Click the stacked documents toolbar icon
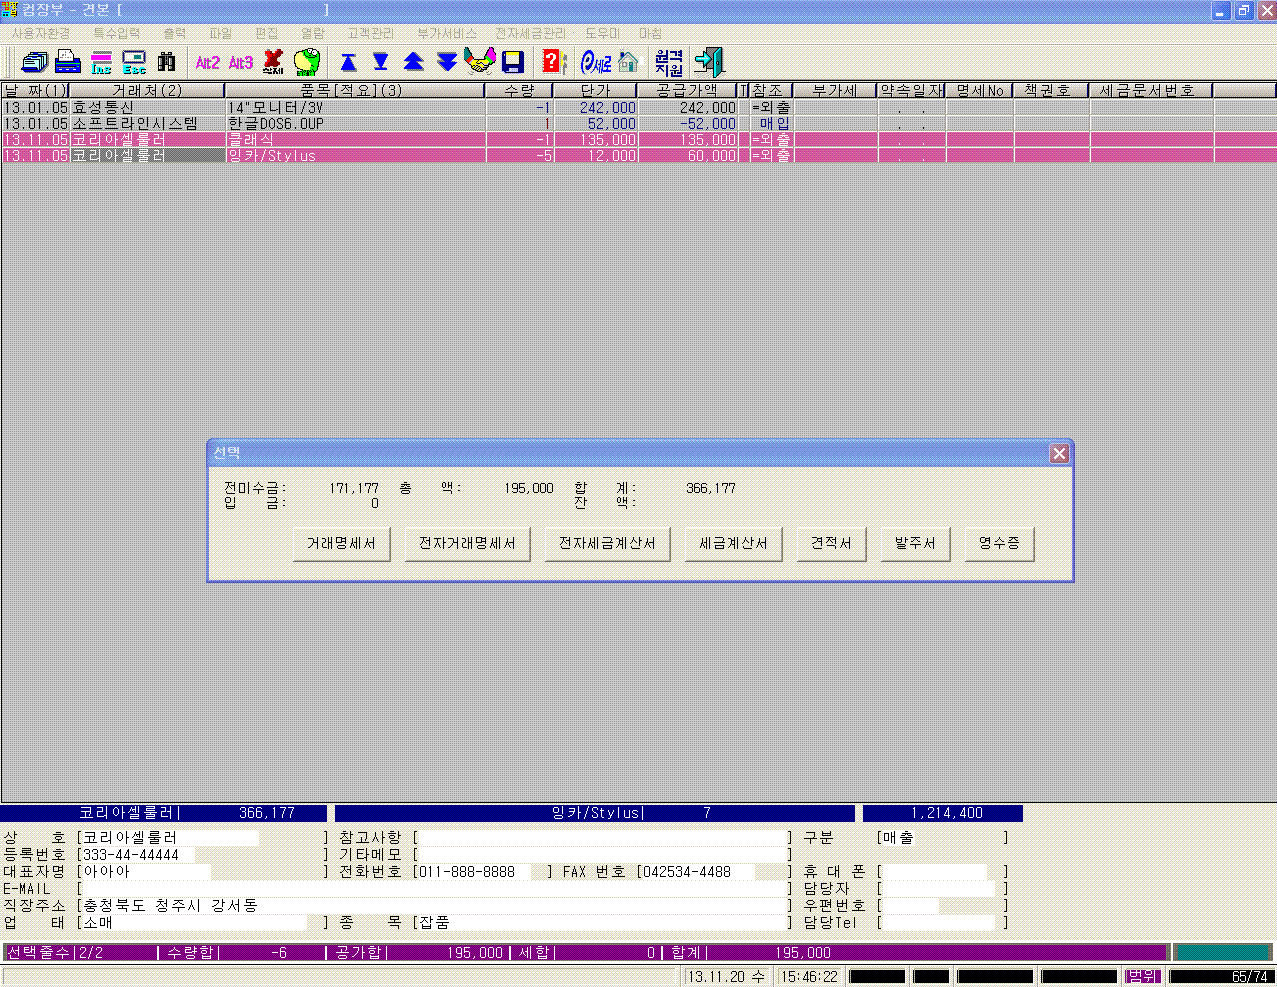1277x987 pixels. 35,62
